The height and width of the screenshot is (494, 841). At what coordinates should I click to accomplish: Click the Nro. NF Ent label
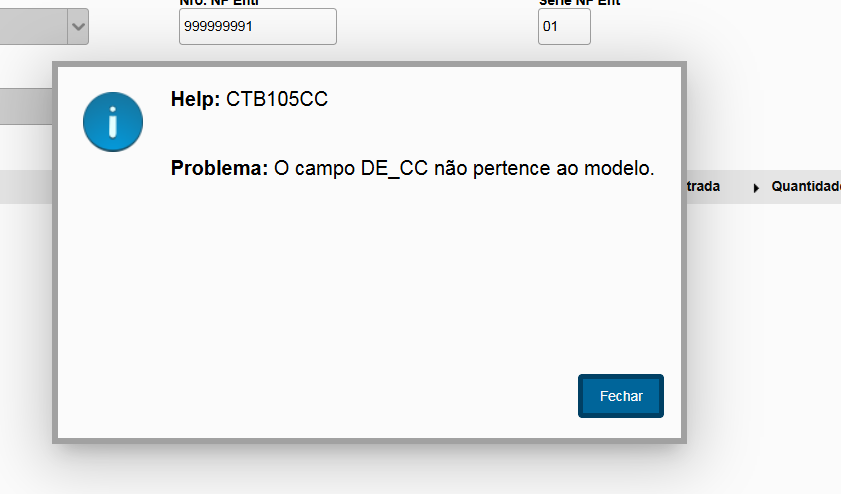click(219, 3)
